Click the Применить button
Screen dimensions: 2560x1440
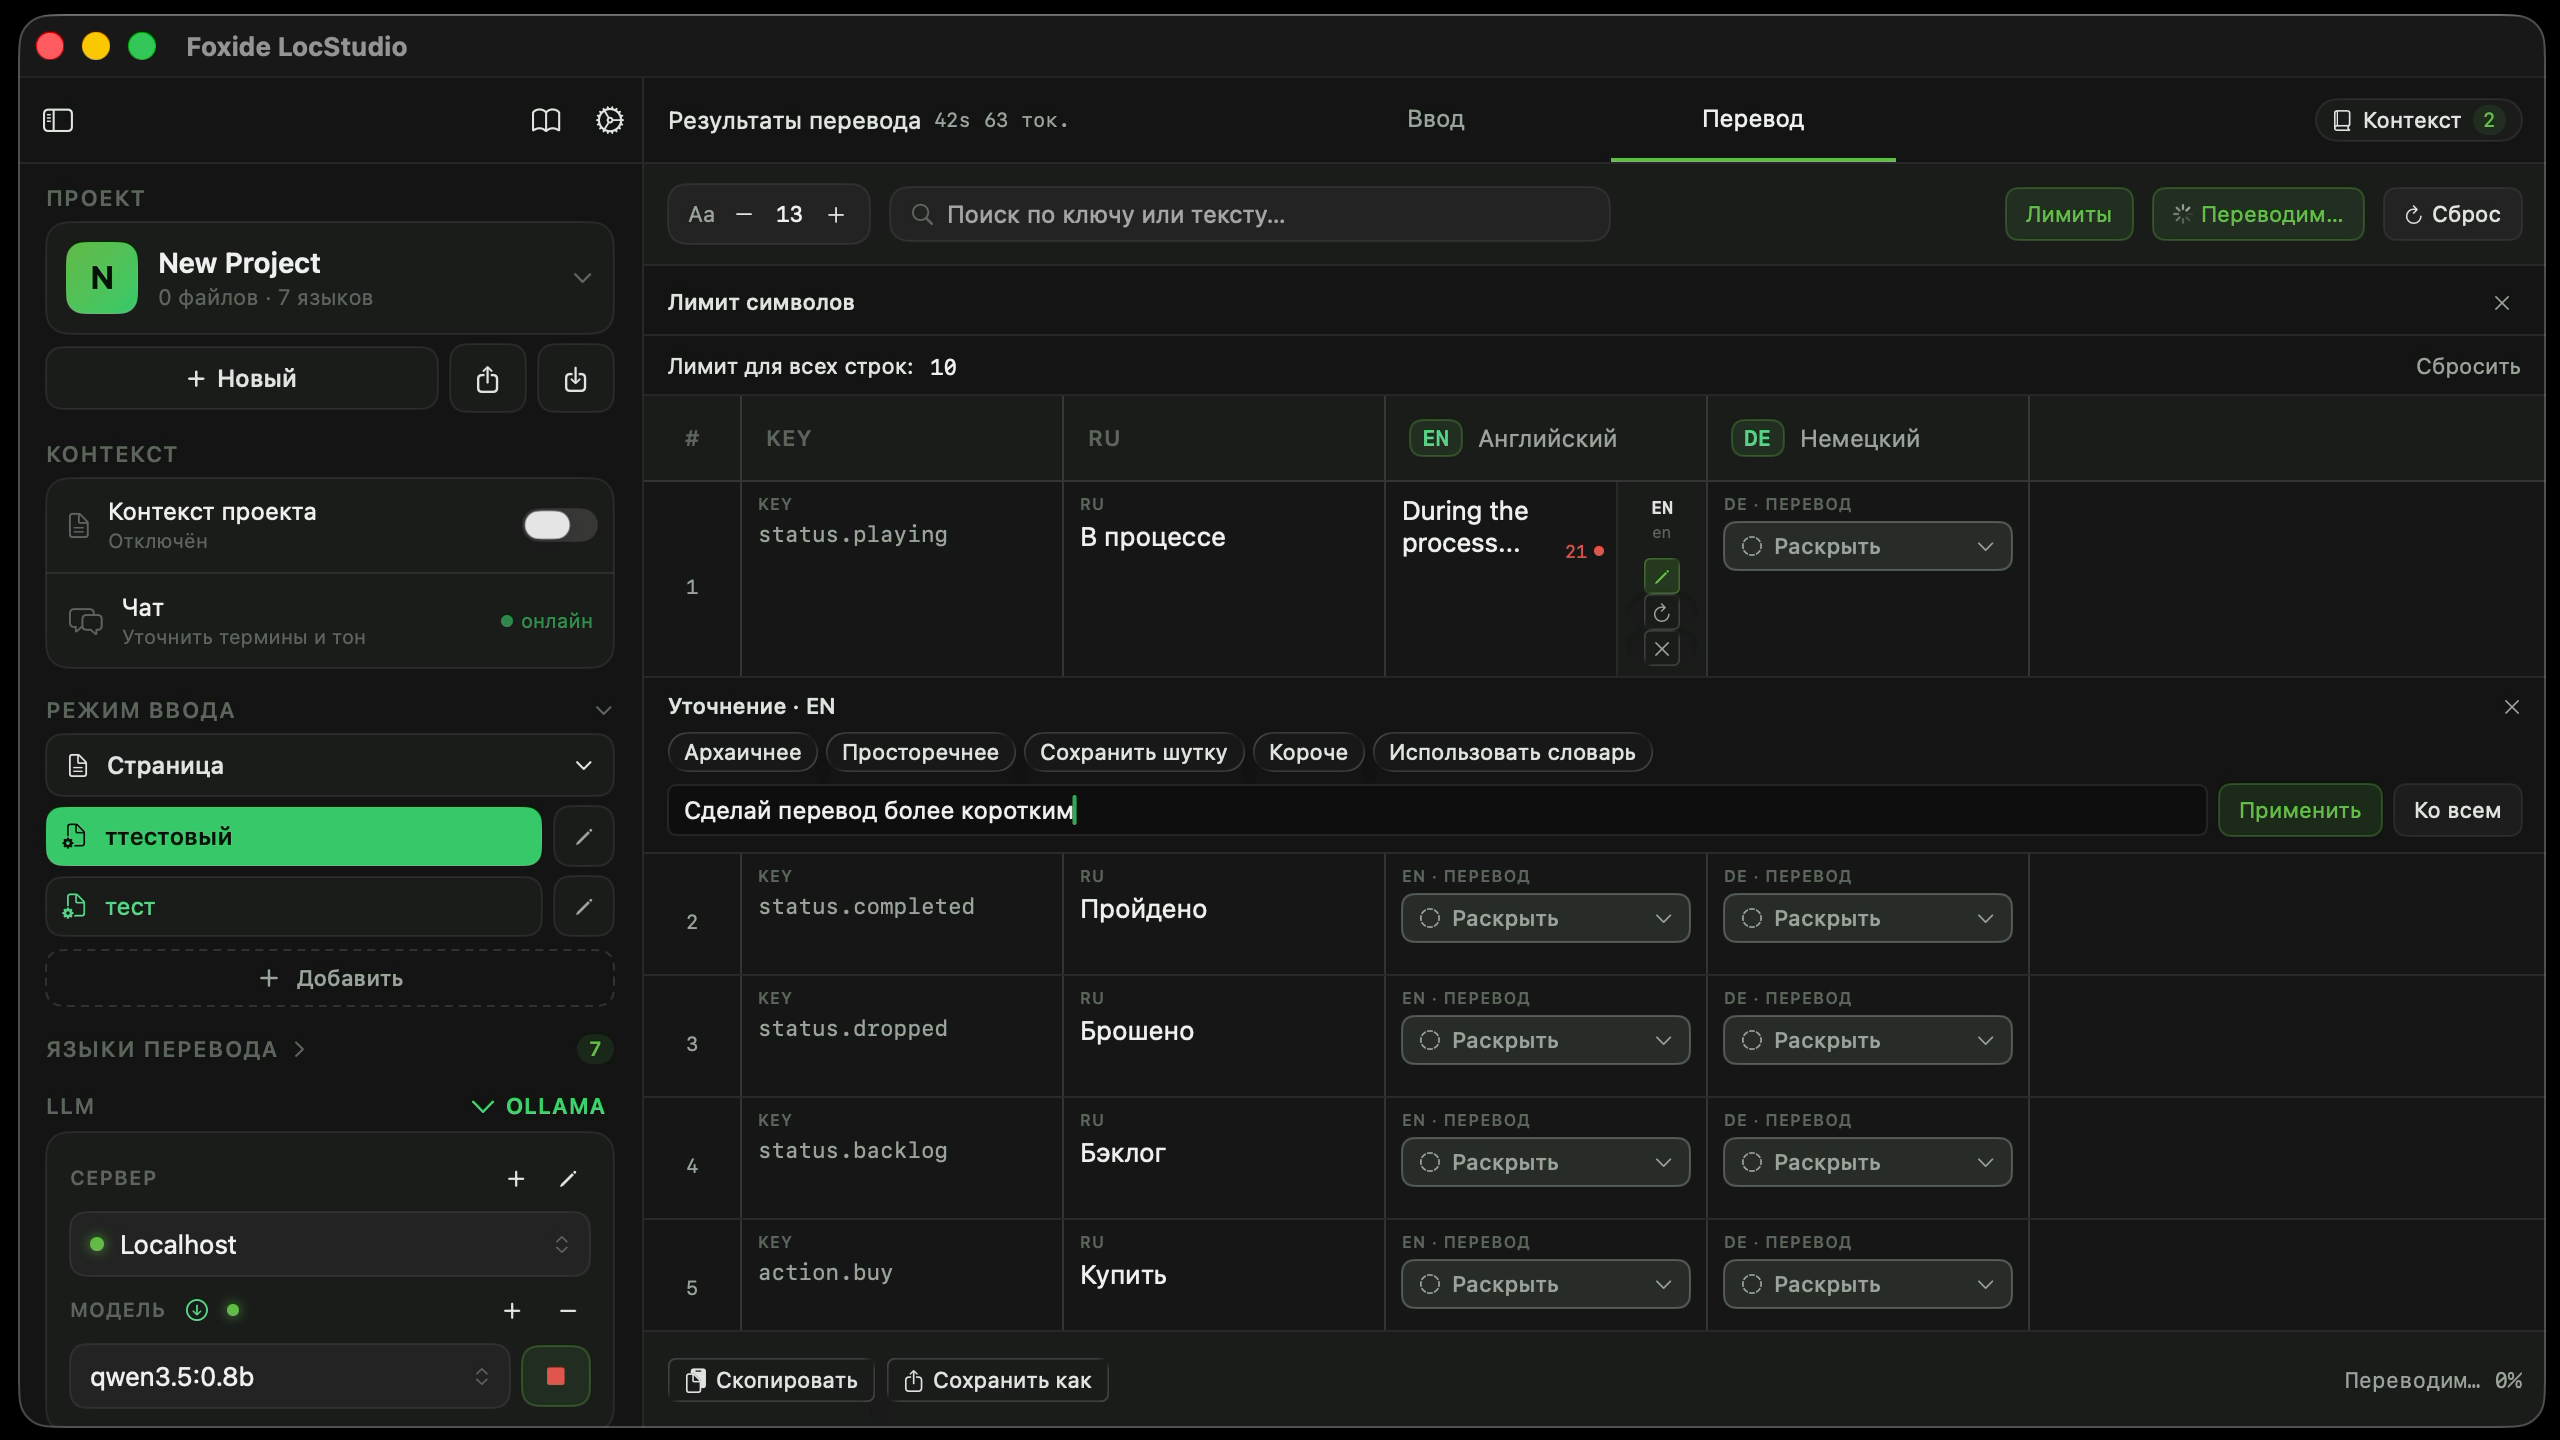(x=2299, y=810)
